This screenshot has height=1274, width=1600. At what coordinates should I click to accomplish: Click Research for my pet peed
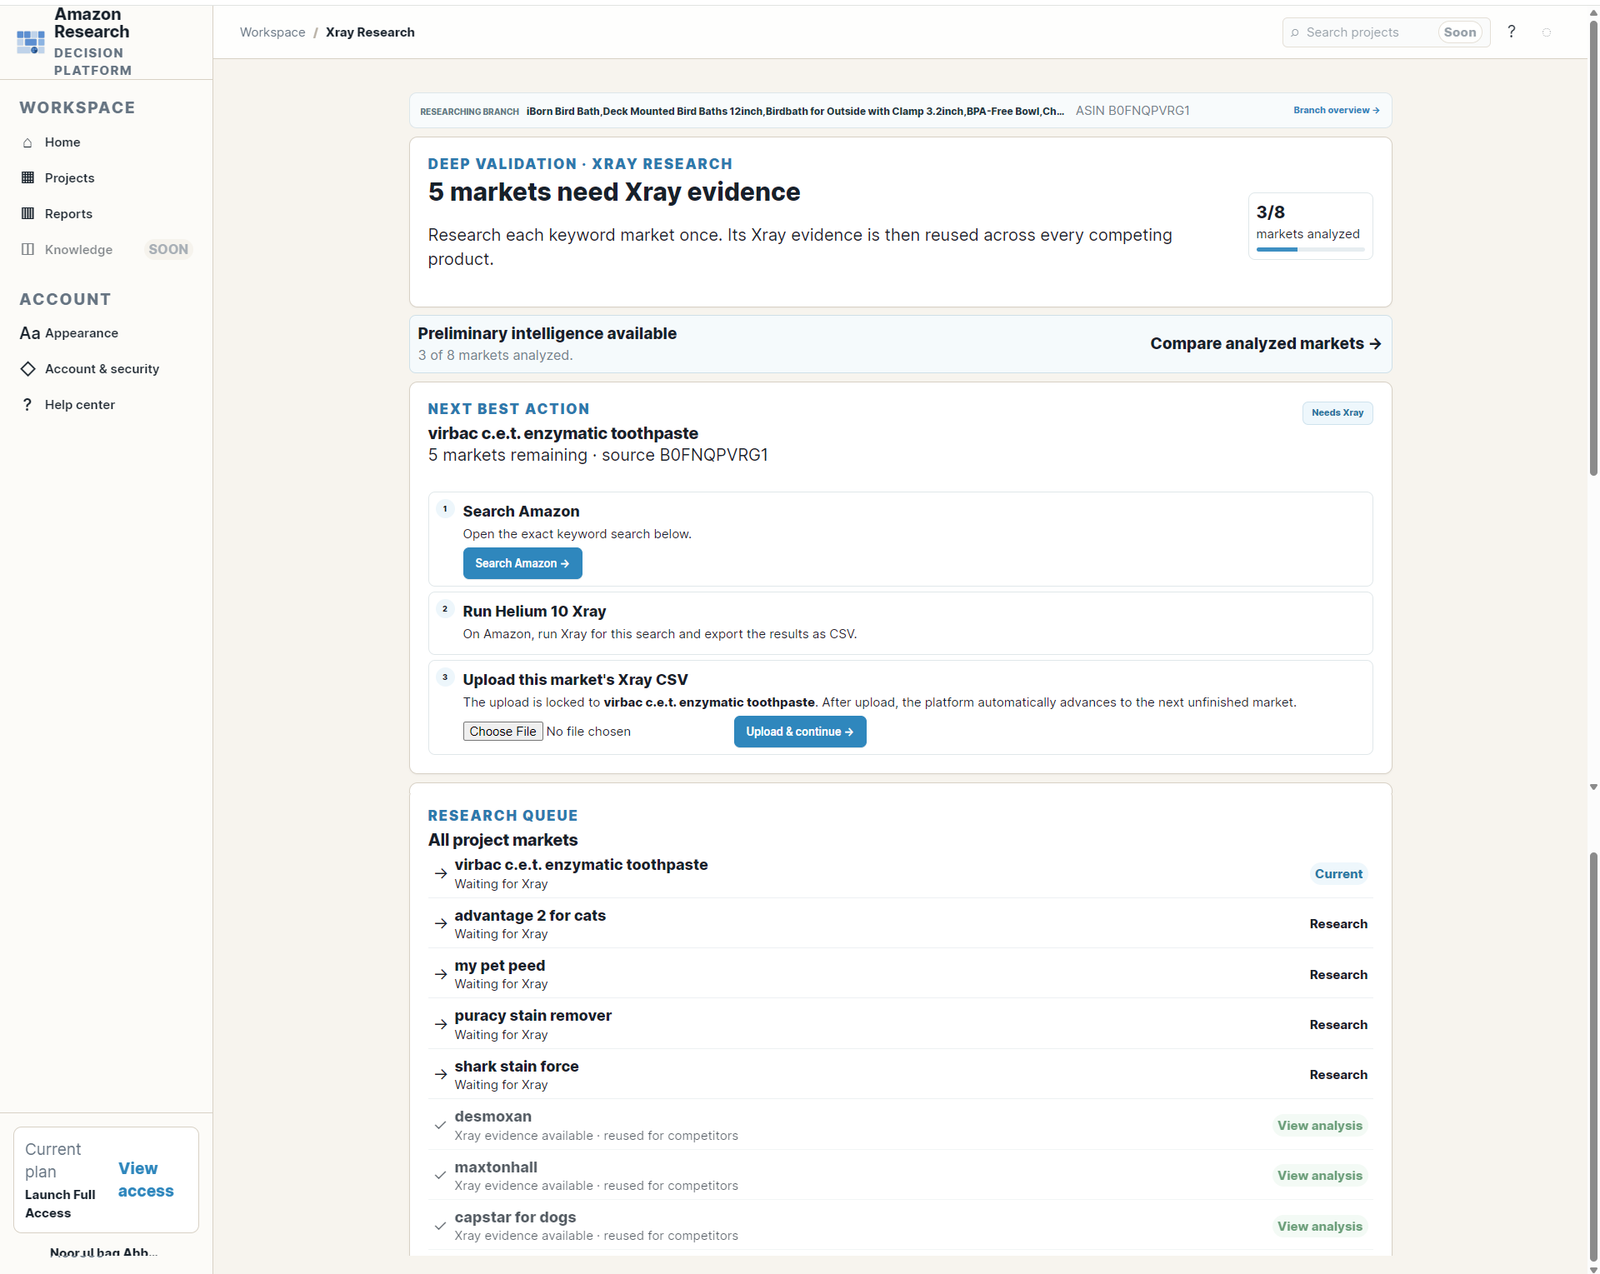click(x=1338, y=975)
